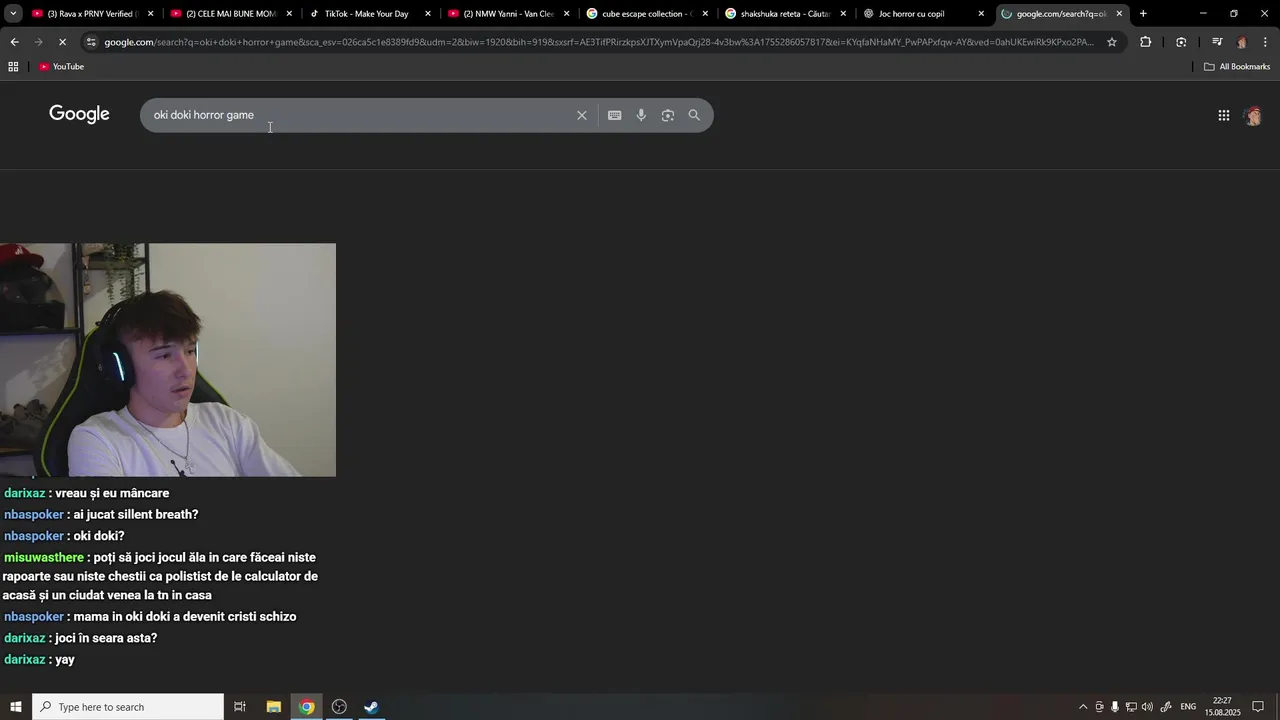This screenshot has height=720, width=1280.
Task: Open the Google account avatar
Action: click(1253, 115)
